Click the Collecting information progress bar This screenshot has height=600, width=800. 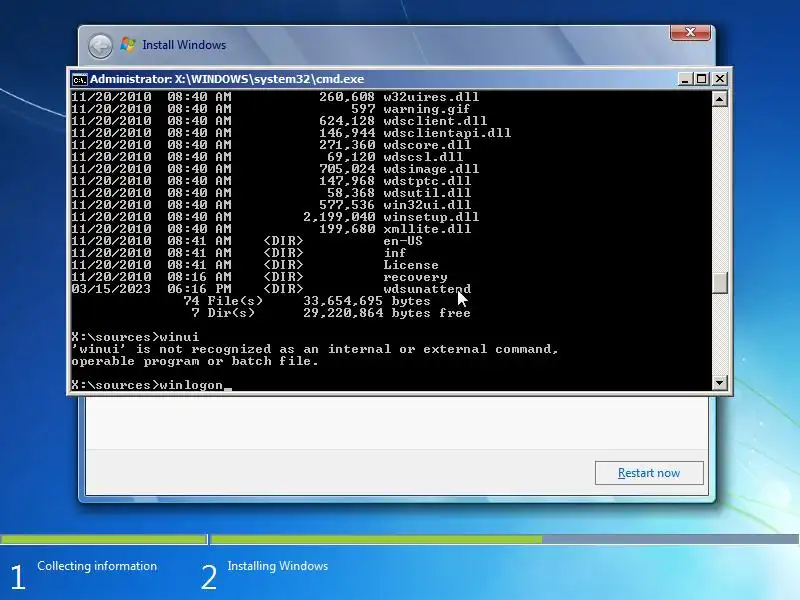coord(103,539)
